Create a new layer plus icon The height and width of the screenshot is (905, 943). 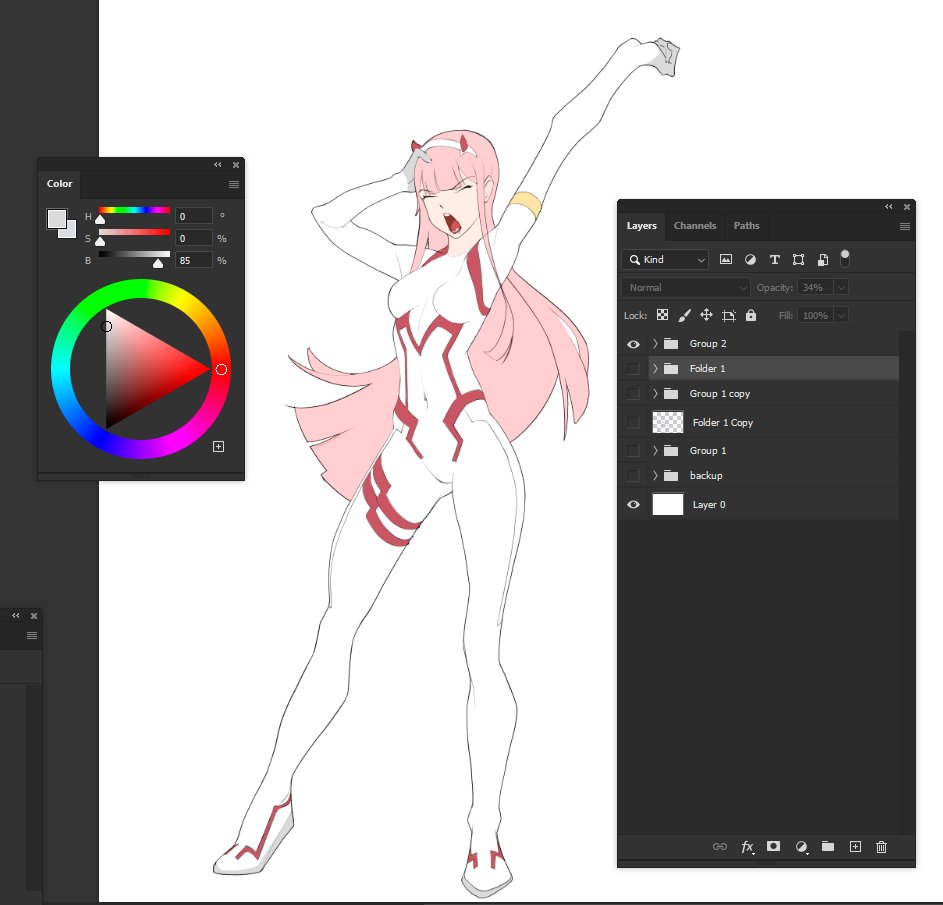pyautogui.click(x=855, y=846)
